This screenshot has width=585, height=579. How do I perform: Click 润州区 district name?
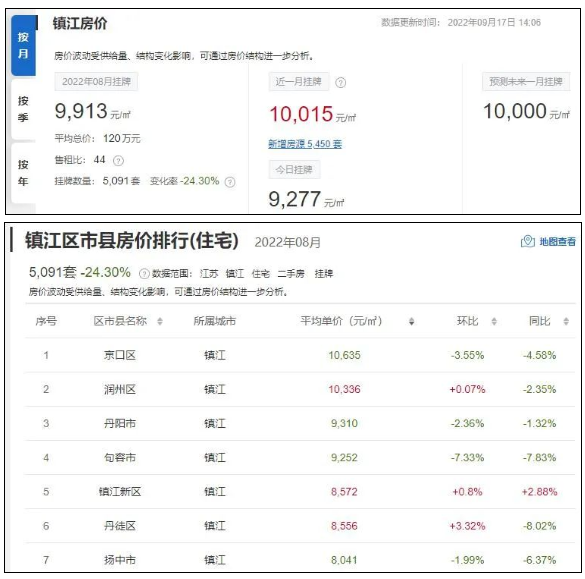click(120, 389)
